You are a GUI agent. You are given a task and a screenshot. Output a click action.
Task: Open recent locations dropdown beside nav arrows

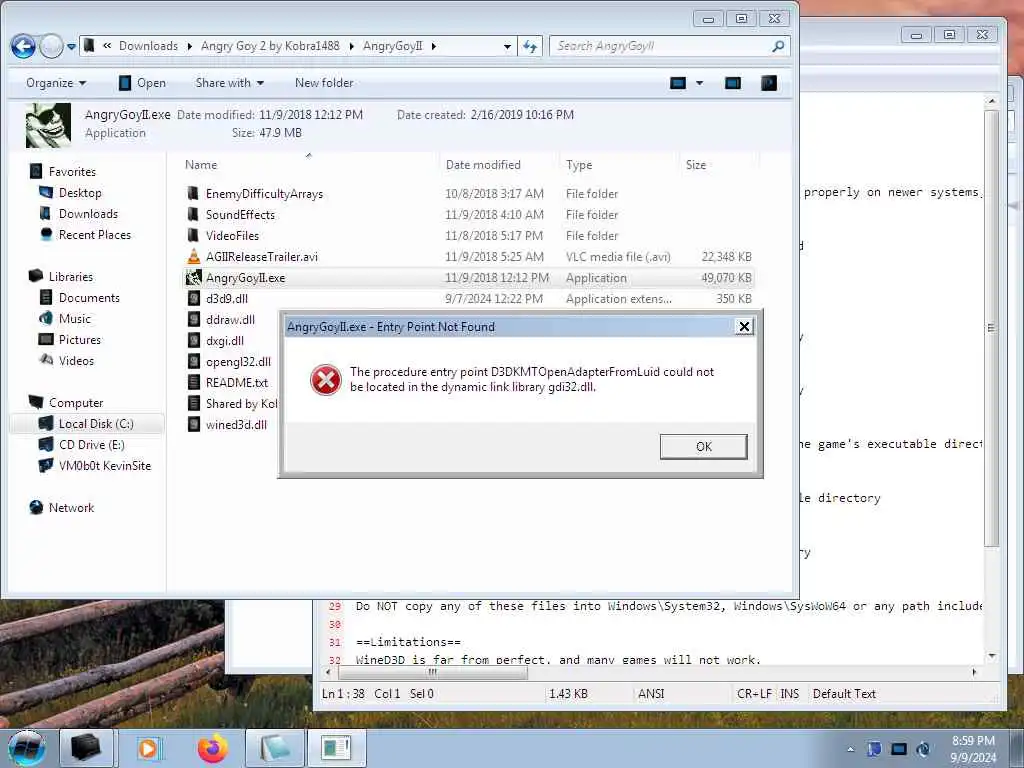tap(71, 47)
